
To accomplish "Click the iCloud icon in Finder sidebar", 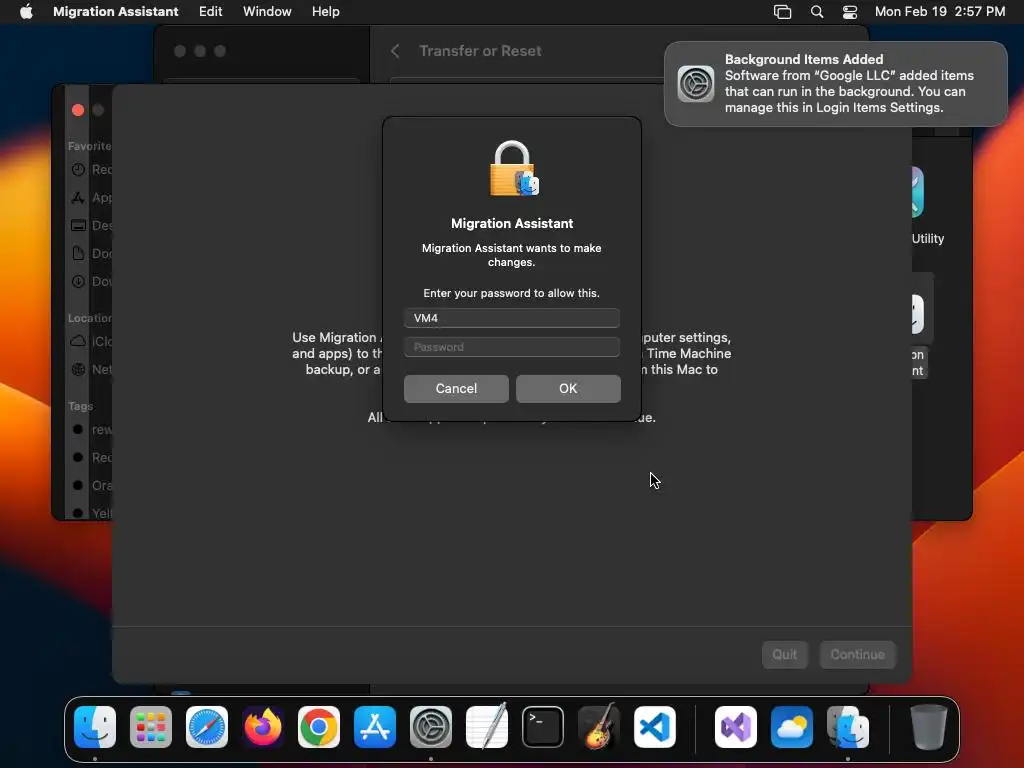I will tap(78, 341).
